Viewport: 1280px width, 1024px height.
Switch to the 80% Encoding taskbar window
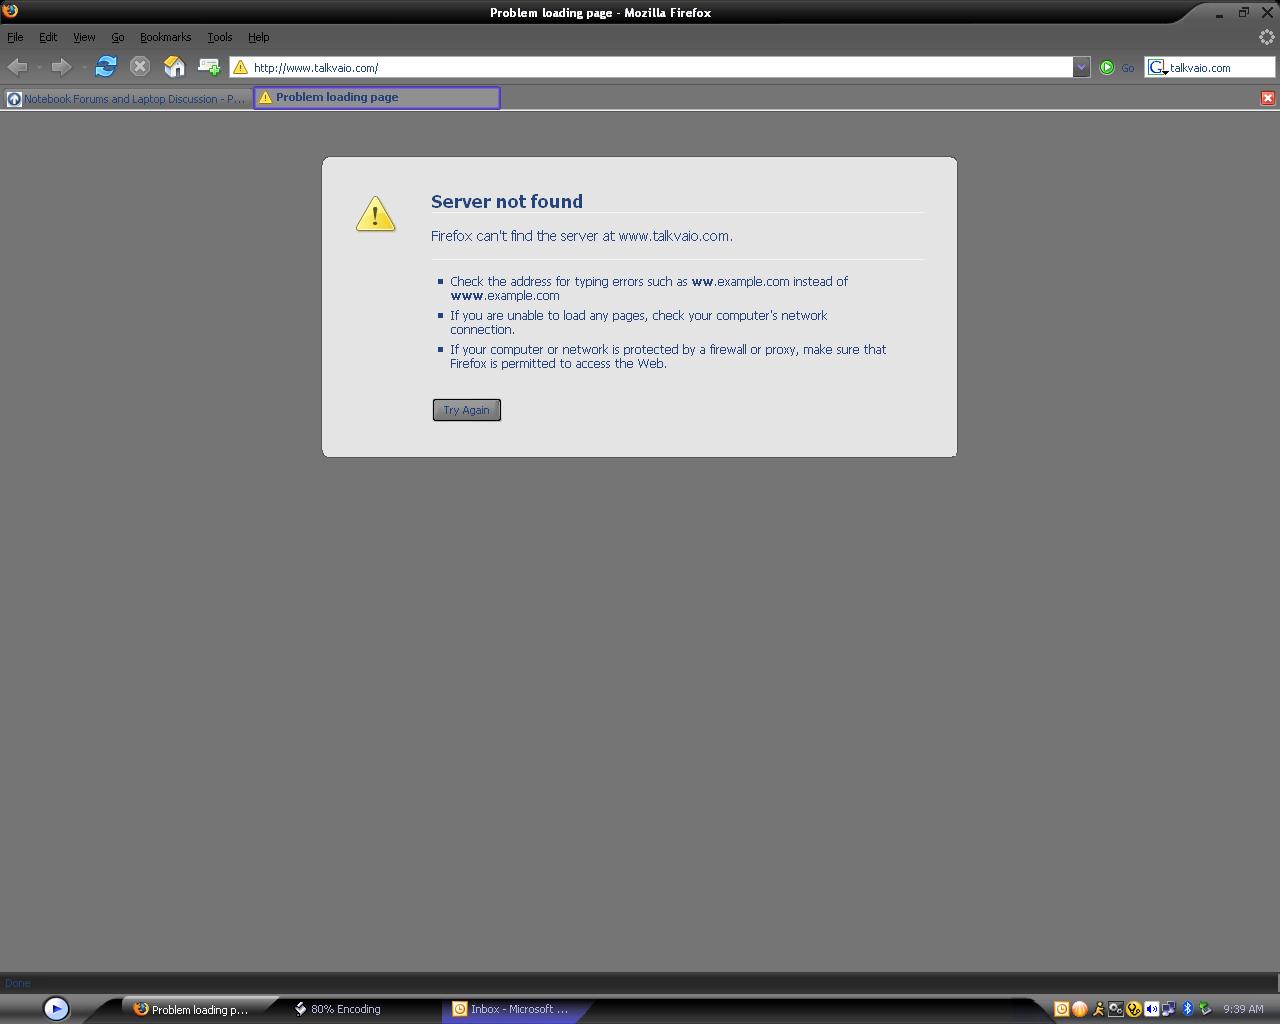pyautogui.click(x=338, y=1009)
